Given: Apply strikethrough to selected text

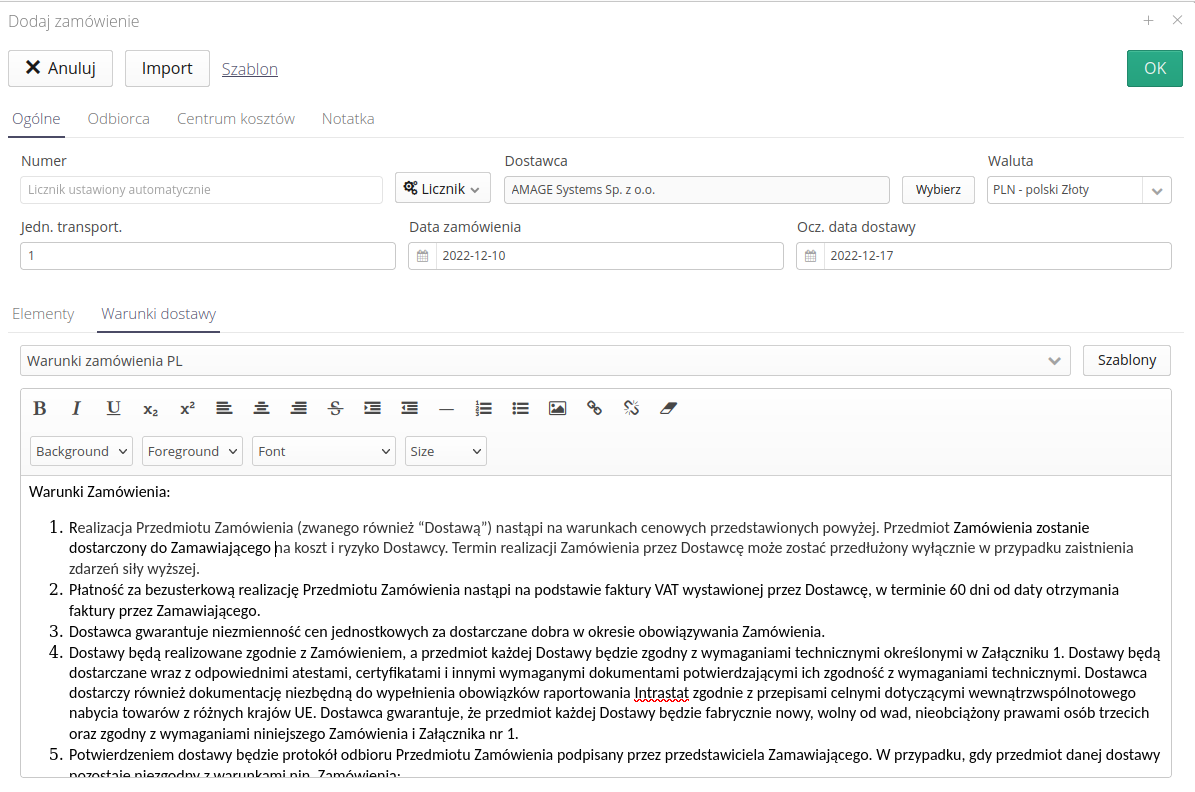Looking at the screenshot, I should coord(335,408).
